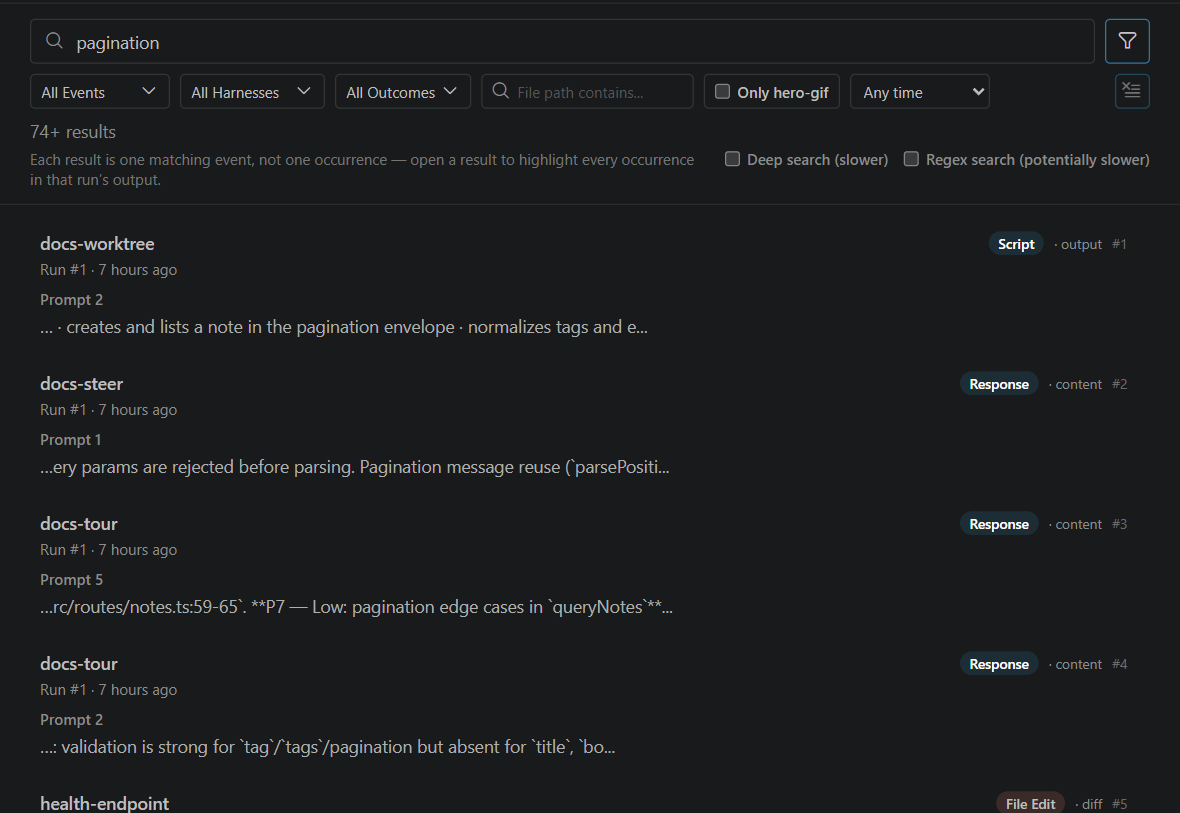Open the All Harnesses dropdown
The height and width of the screenshot is (813, 1180).
pos(251,91)
